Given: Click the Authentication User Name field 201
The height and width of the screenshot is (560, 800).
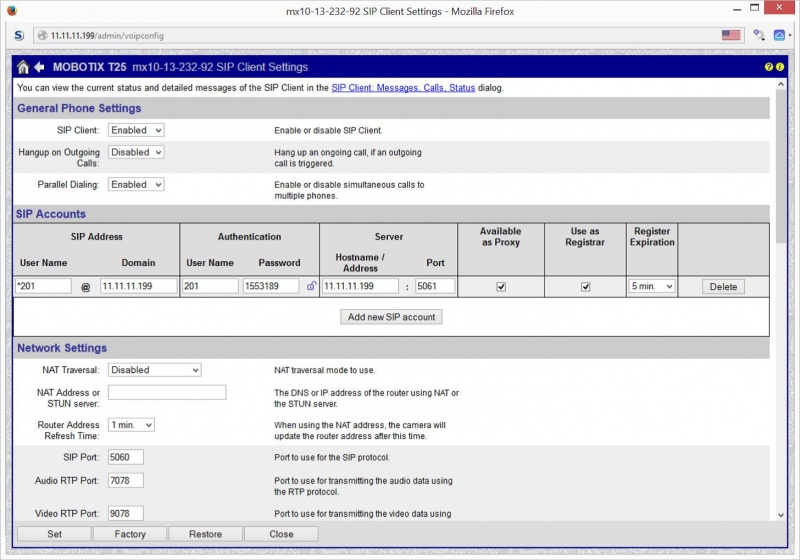Looking at the screenshot, I should 210,286.
